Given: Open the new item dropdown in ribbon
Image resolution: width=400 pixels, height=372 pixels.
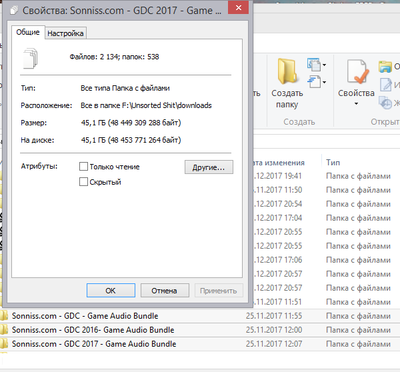Looking at the screenshot, I should coord(317,65).
